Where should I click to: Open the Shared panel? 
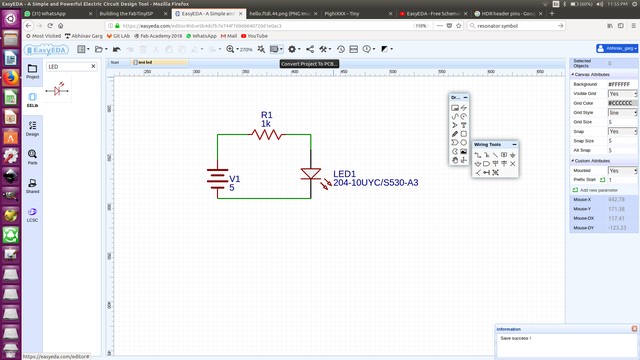coord(33,186)
